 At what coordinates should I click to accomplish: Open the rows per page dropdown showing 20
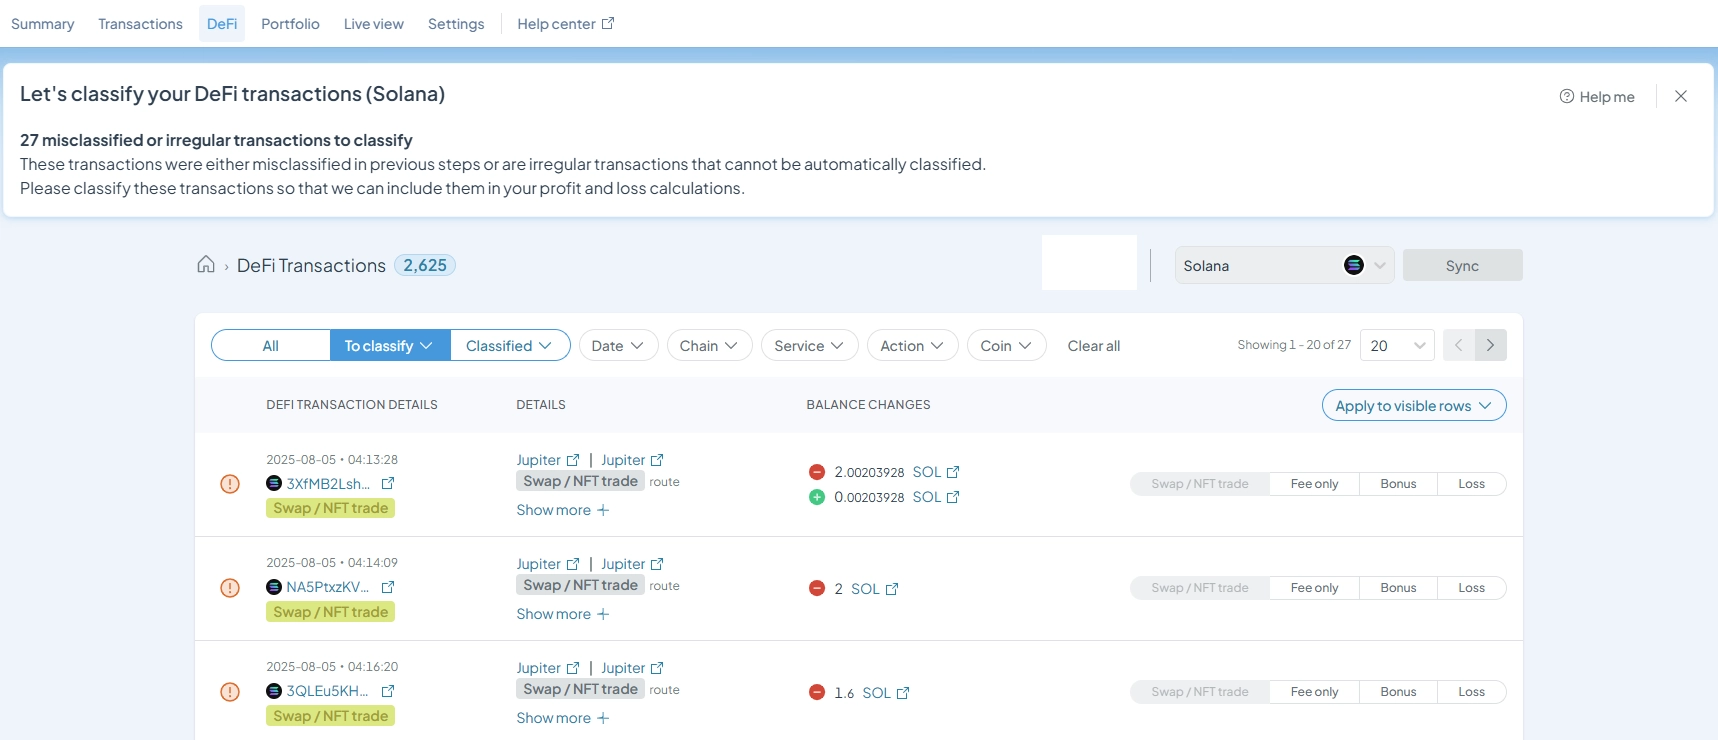[x=1397, y=345]
